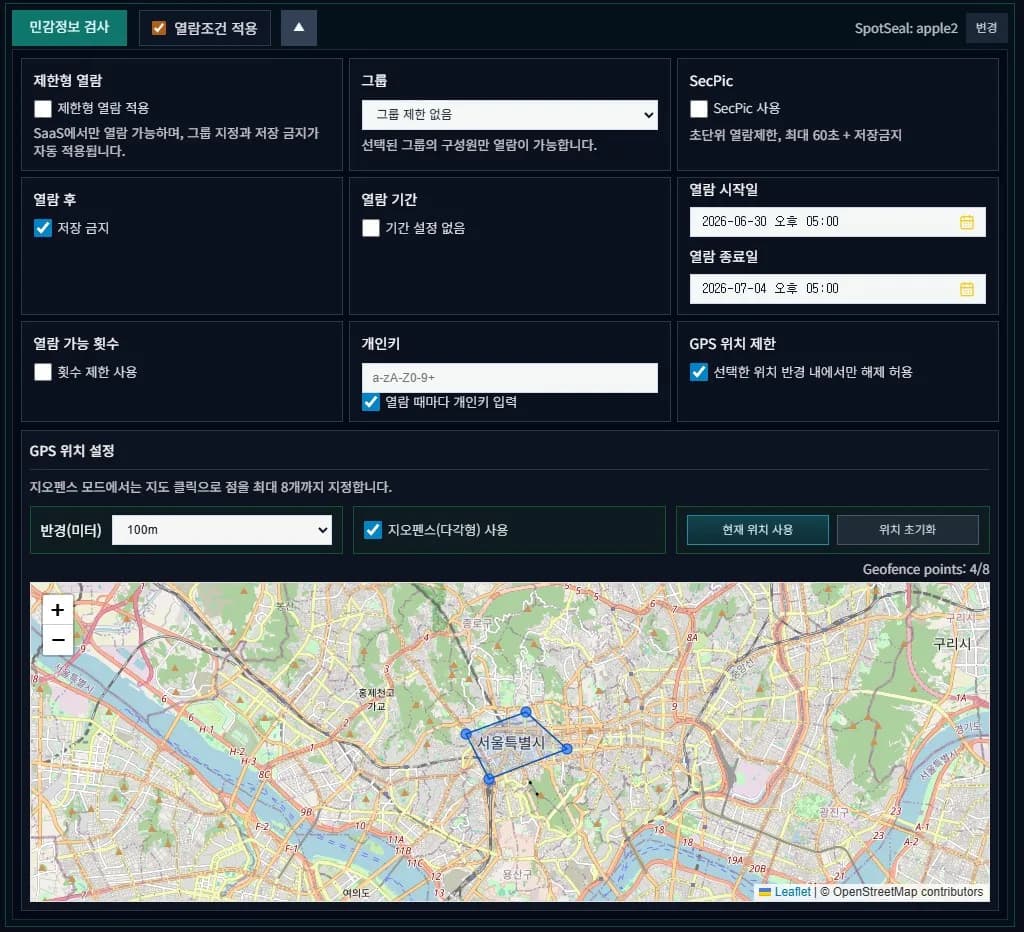
Task: Zoom out on the map
Action: pos(57,639)
